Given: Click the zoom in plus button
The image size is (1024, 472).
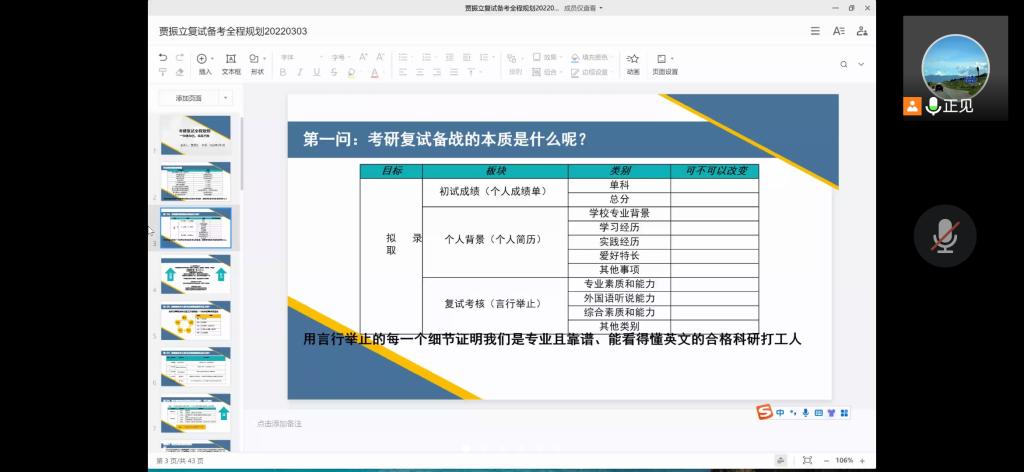Looking at the screenshot, I should tap(863, 460).
